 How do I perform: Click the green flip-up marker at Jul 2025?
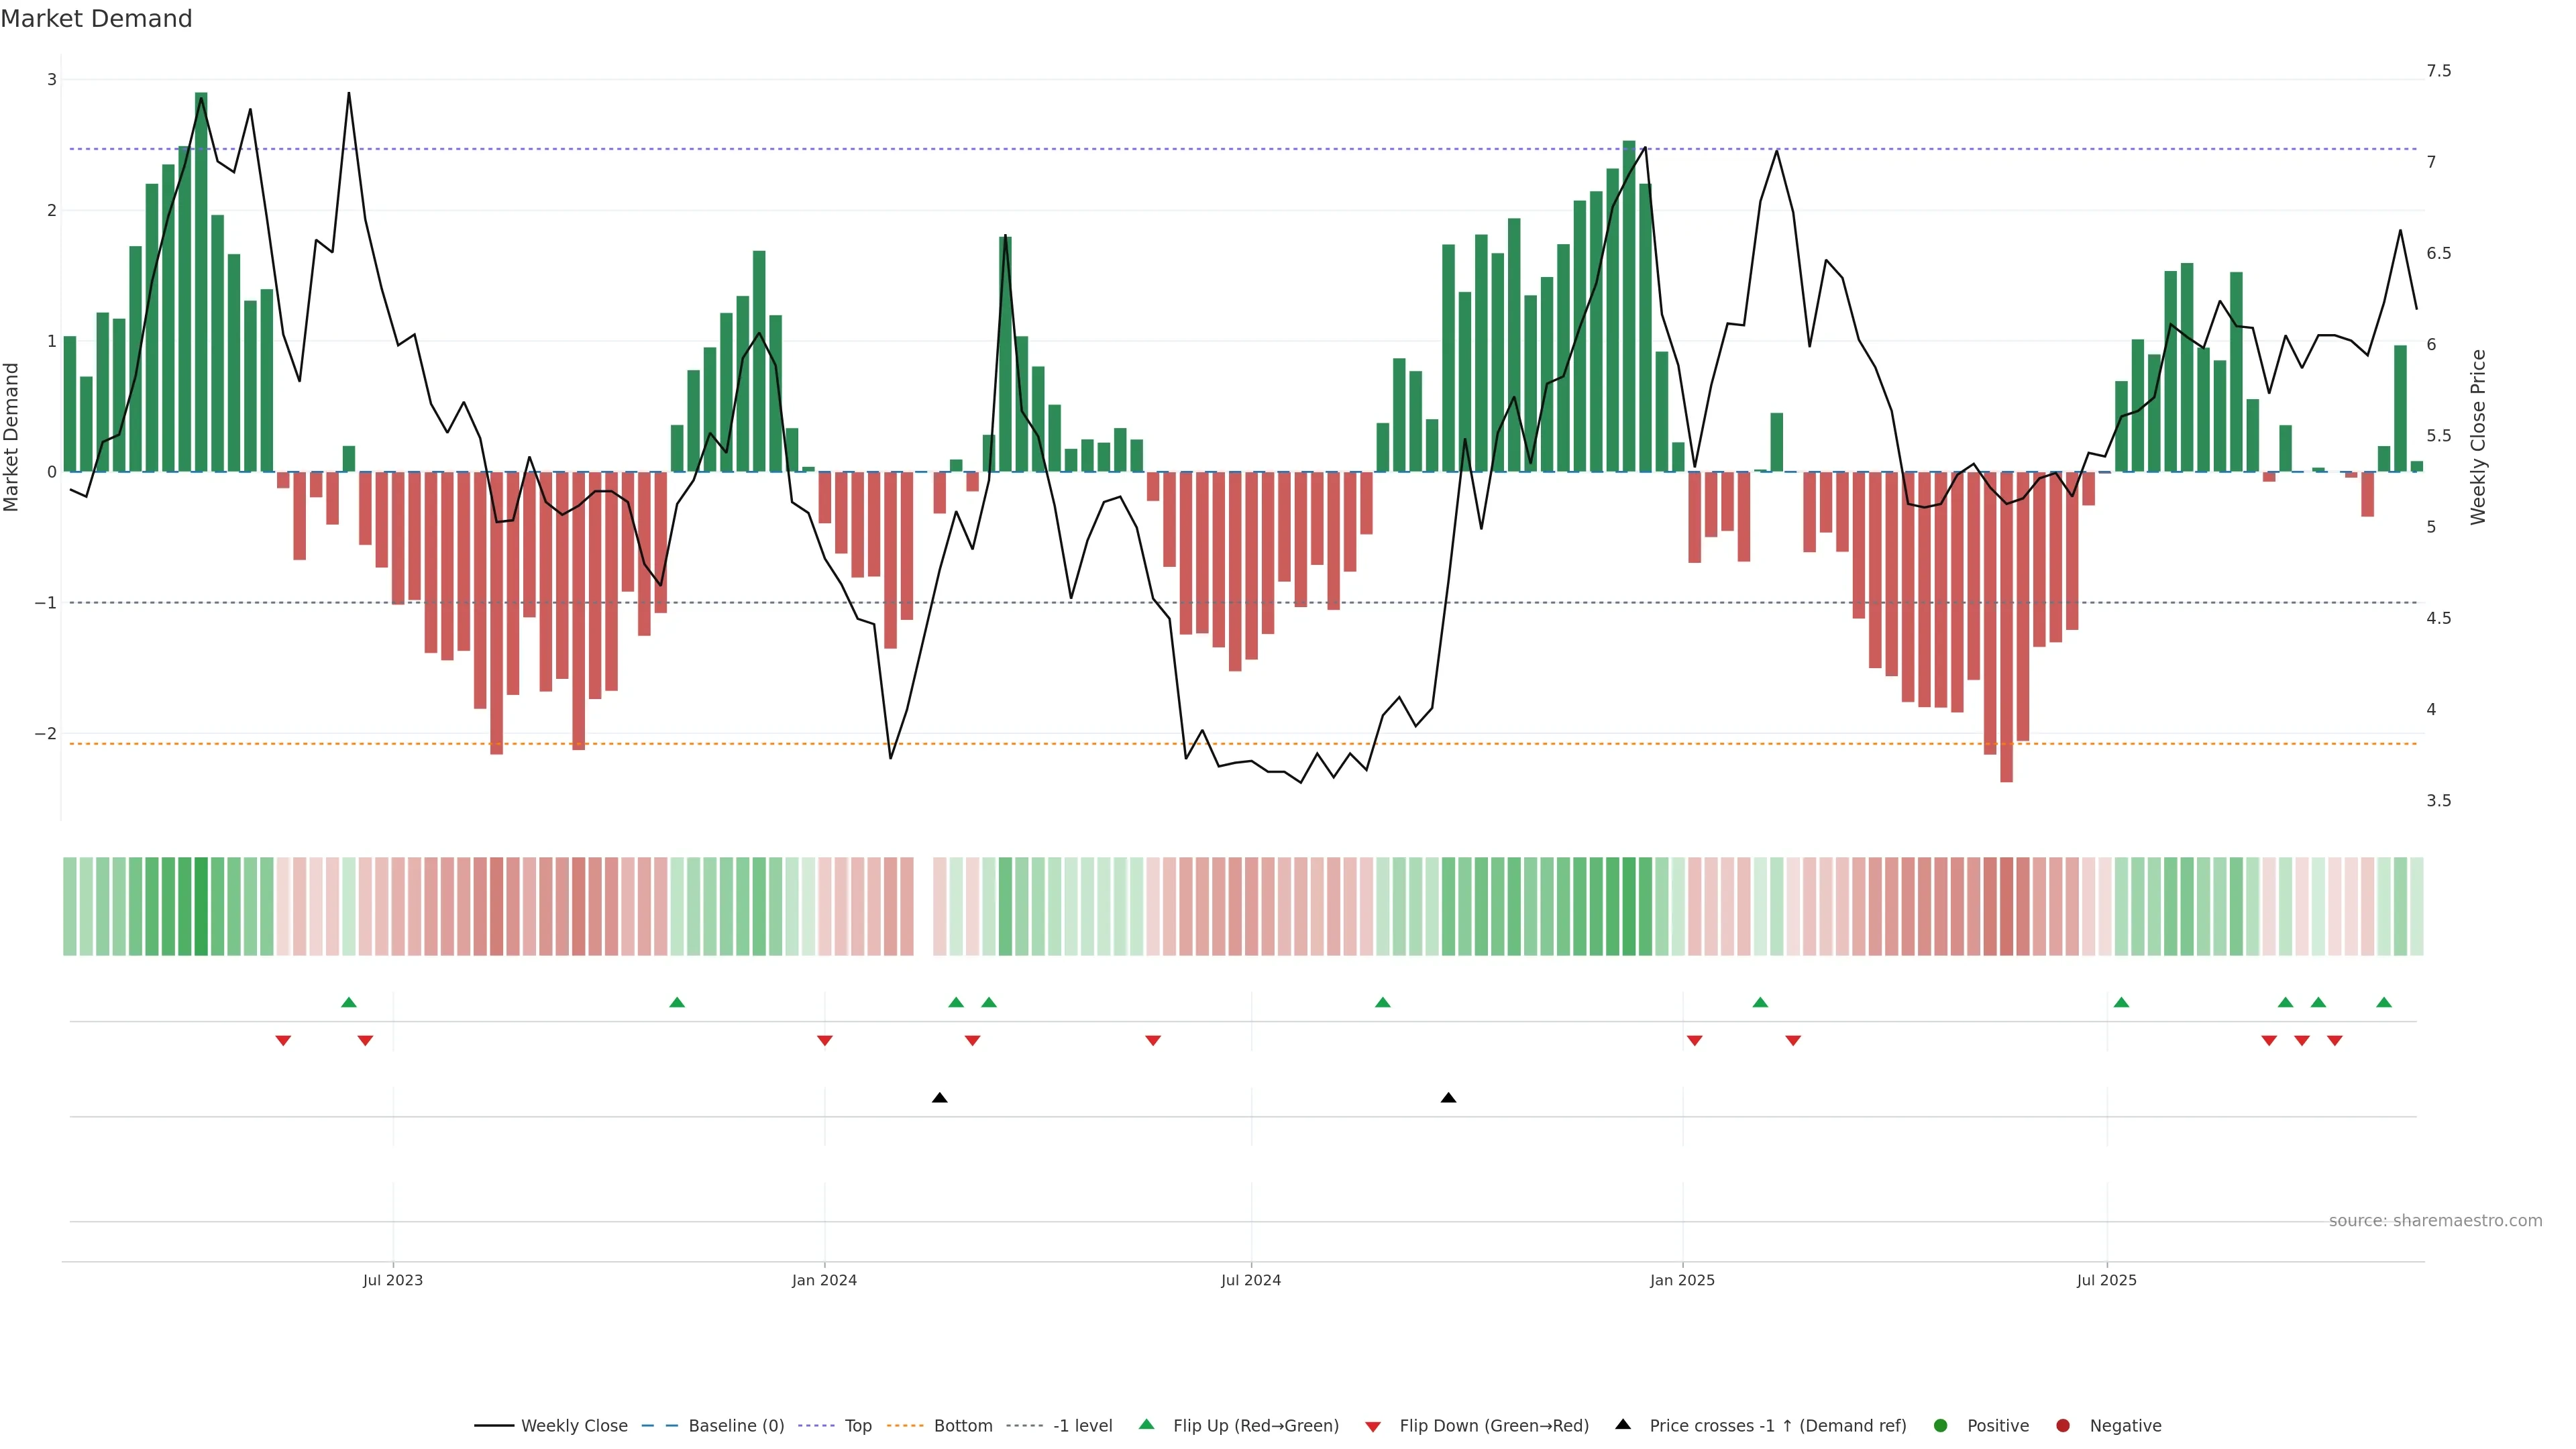(2121, 1002)
